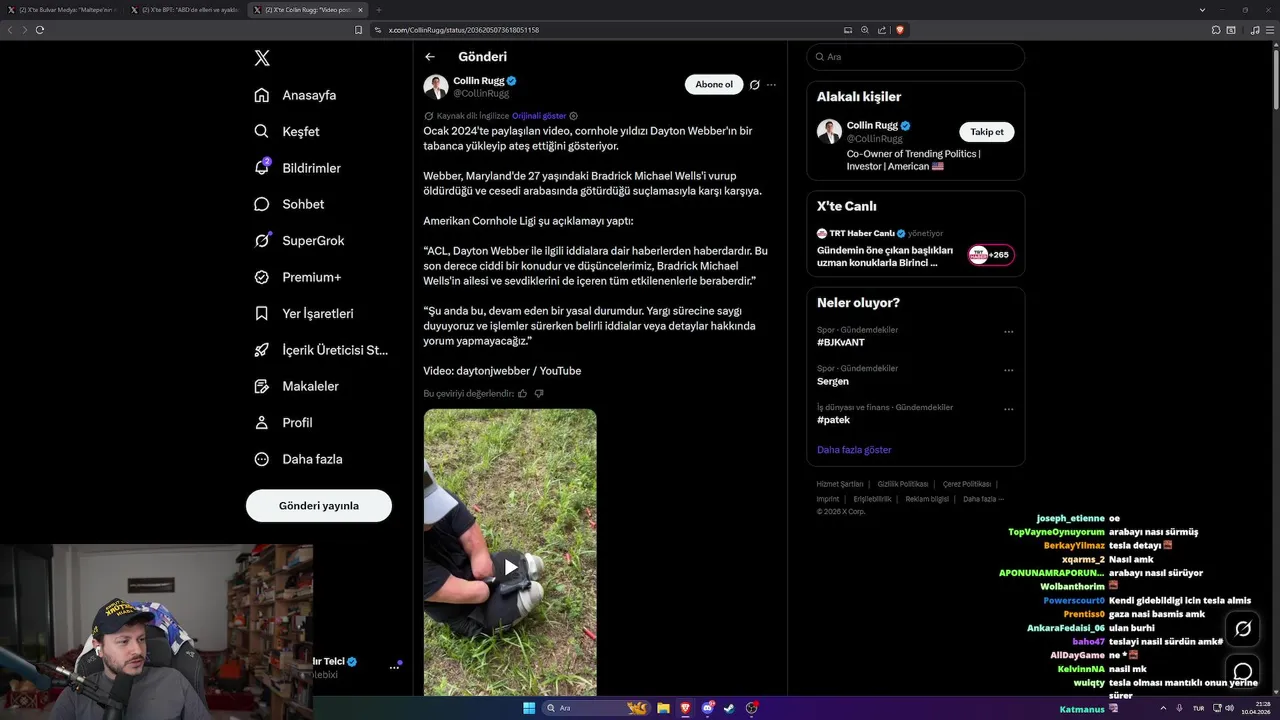The width and height of the screenshot is (1280, 720).
Task: Open İçerik Üreticisi Stüdyosu item
Action: point(321,350)
